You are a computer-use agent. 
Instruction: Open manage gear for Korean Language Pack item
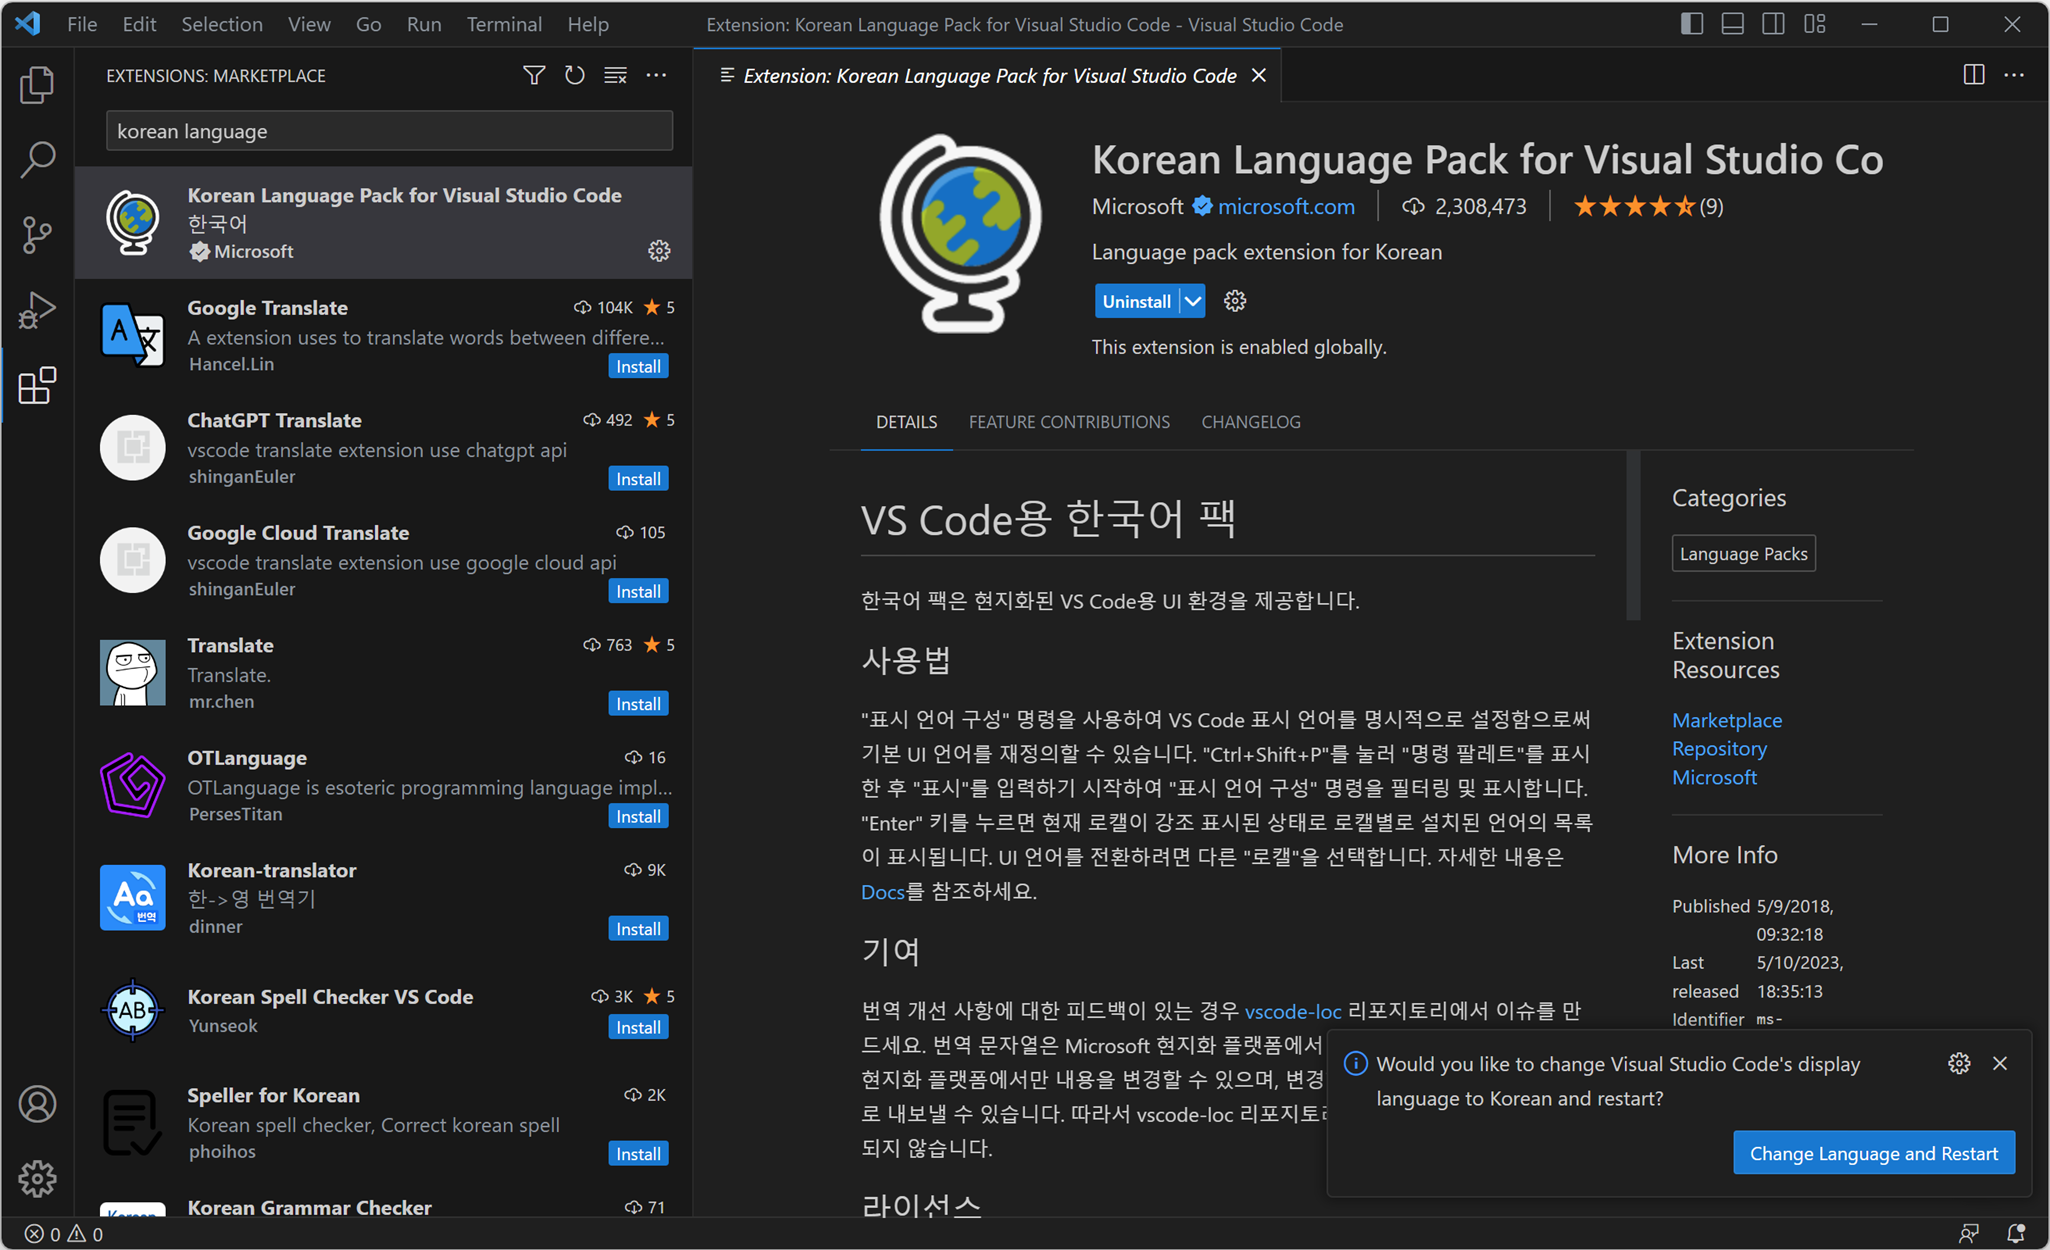click(x=659, y=251)
